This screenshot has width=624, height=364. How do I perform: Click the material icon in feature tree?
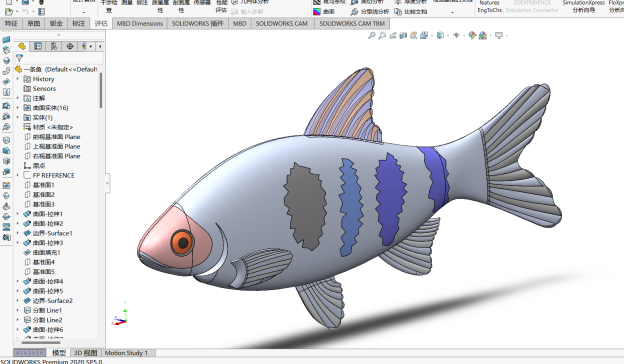[27, 127]
